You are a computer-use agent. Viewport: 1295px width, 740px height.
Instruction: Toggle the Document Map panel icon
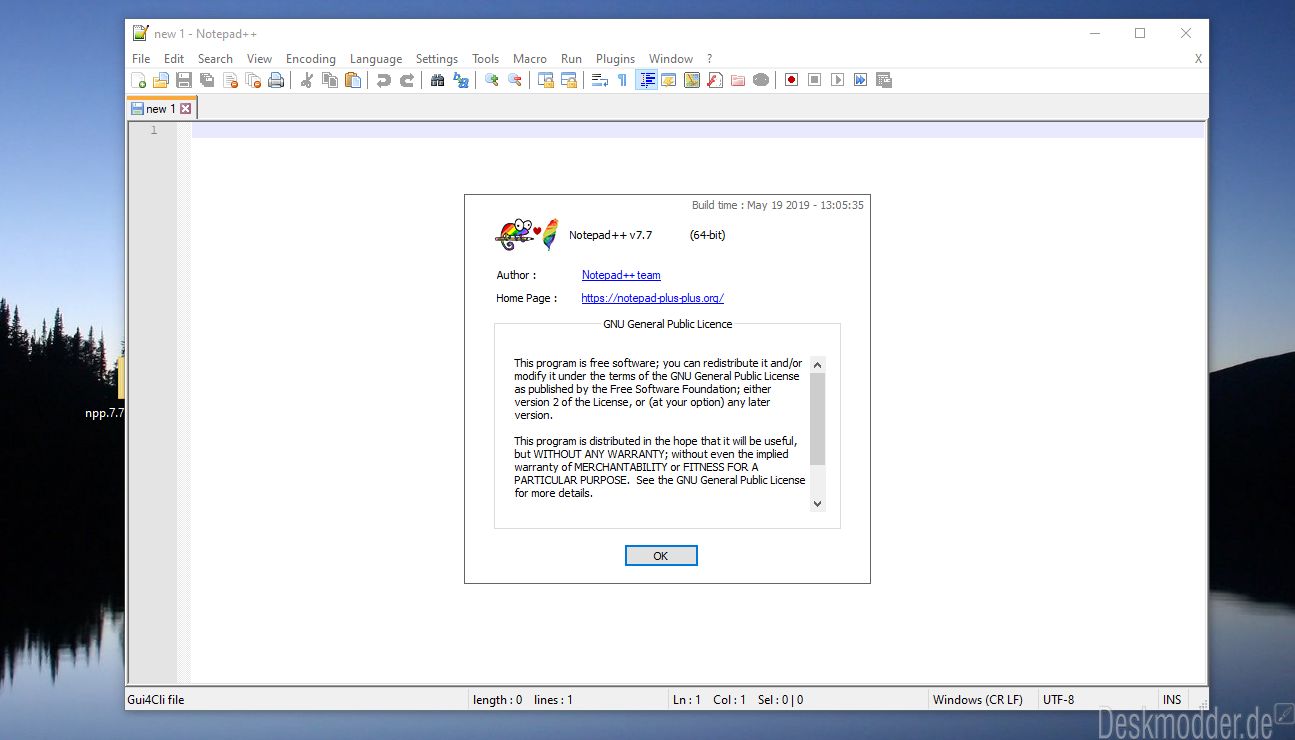click(692, 80)
